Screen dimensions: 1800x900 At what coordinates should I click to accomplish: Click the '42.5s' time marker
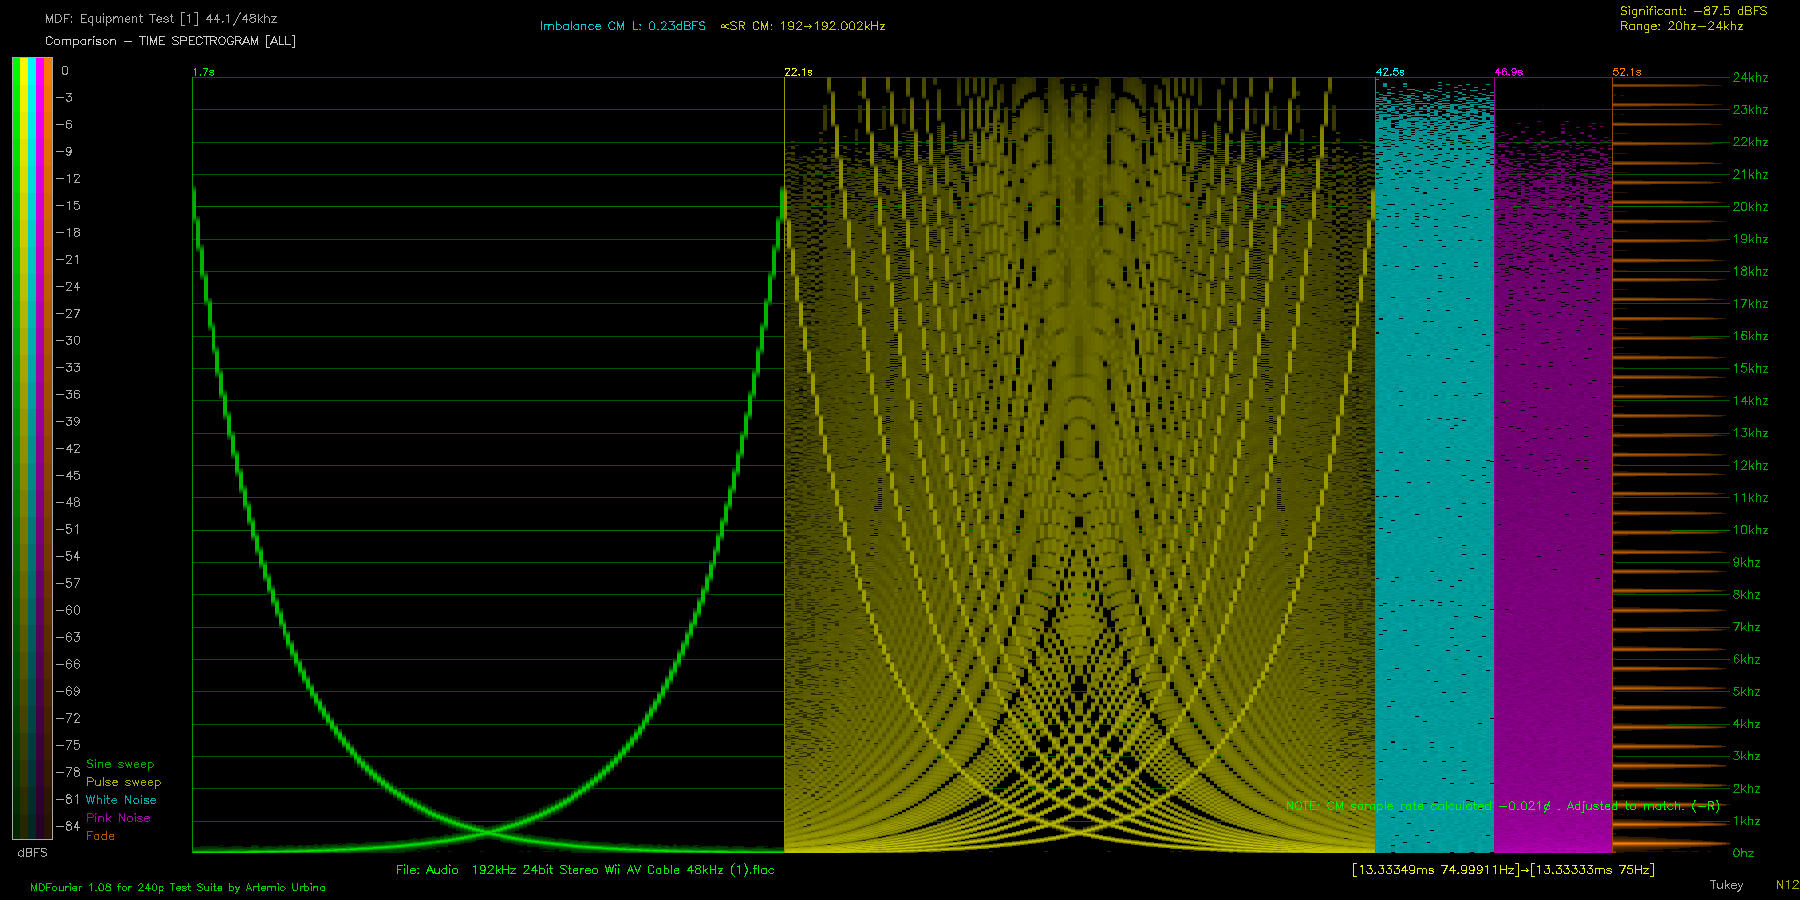click(1390, 72)
